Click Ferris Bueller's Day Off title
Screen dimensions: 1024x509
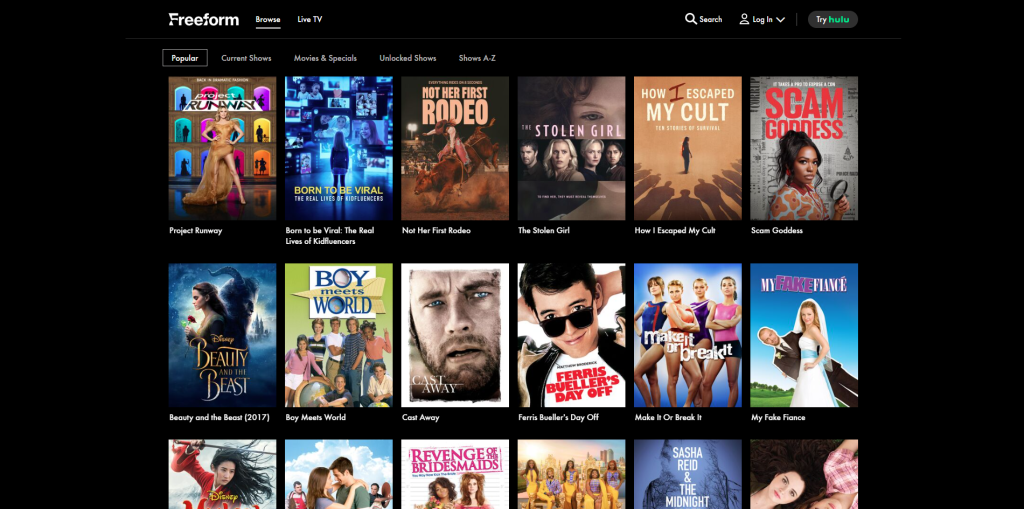coord(558,418)
